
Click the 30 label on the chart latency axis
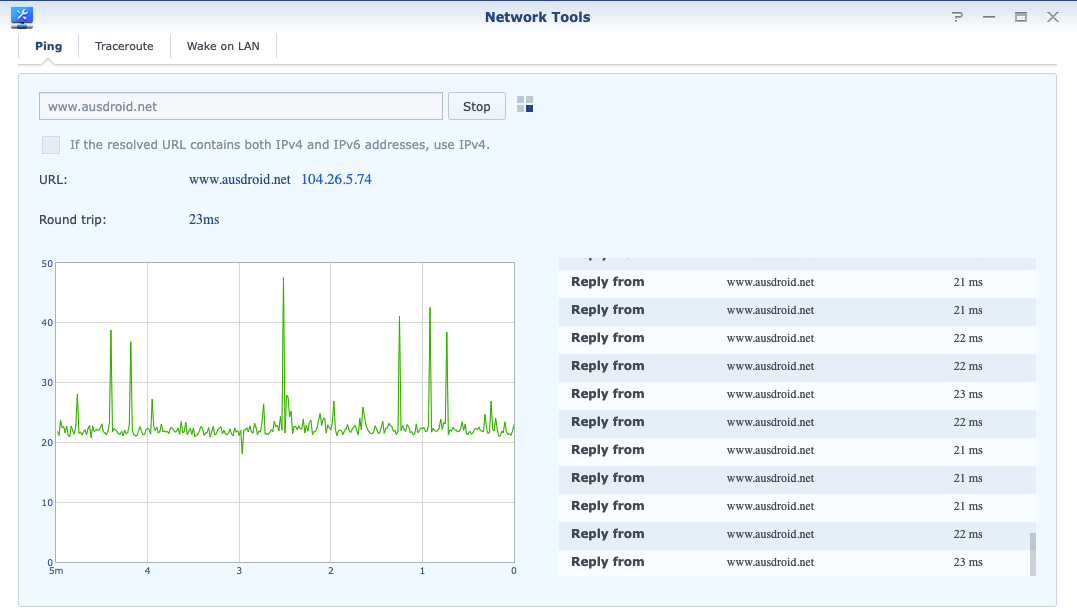[x=47, y=383]
